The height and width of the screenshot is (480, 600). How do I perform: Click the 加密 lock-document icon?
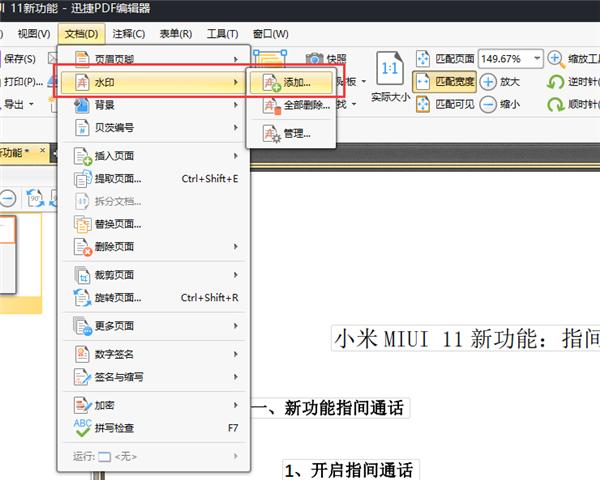83,405
